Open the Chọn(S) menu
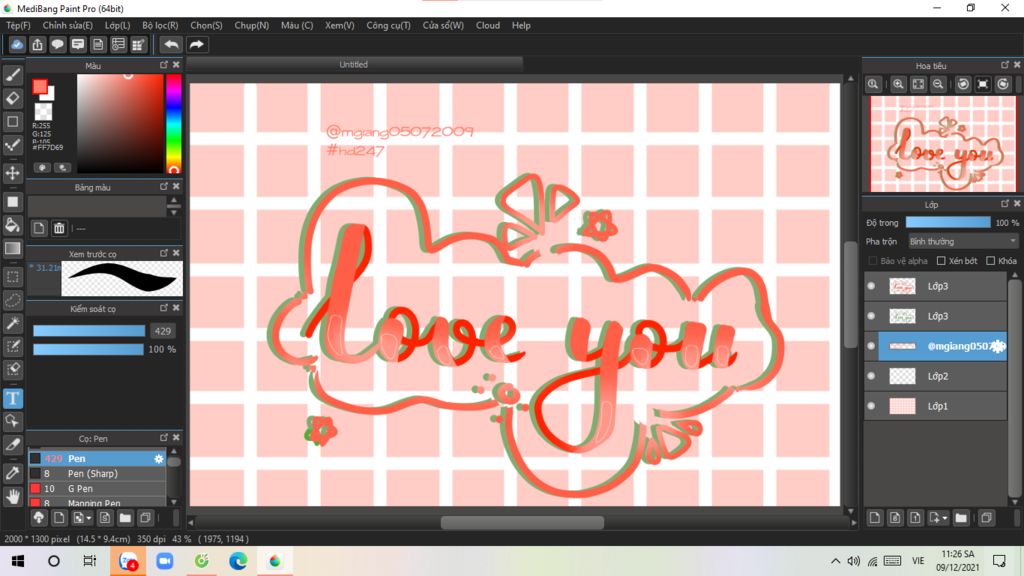Image resolution: width=1024 pixels, height=576 pixels. (206, 25)
